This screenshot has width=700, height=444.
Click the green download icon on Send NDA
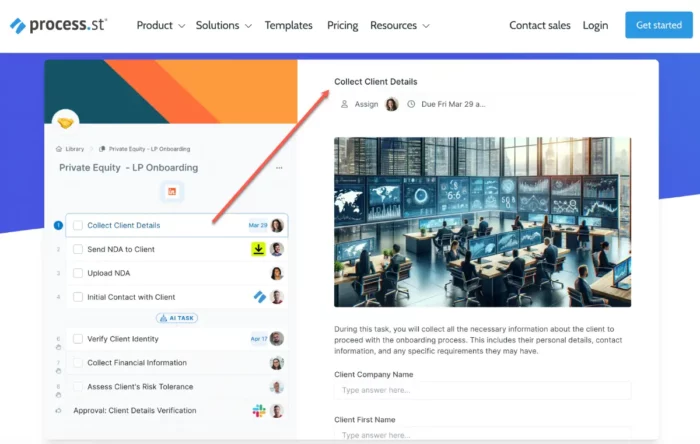click(x=257, y=249)
